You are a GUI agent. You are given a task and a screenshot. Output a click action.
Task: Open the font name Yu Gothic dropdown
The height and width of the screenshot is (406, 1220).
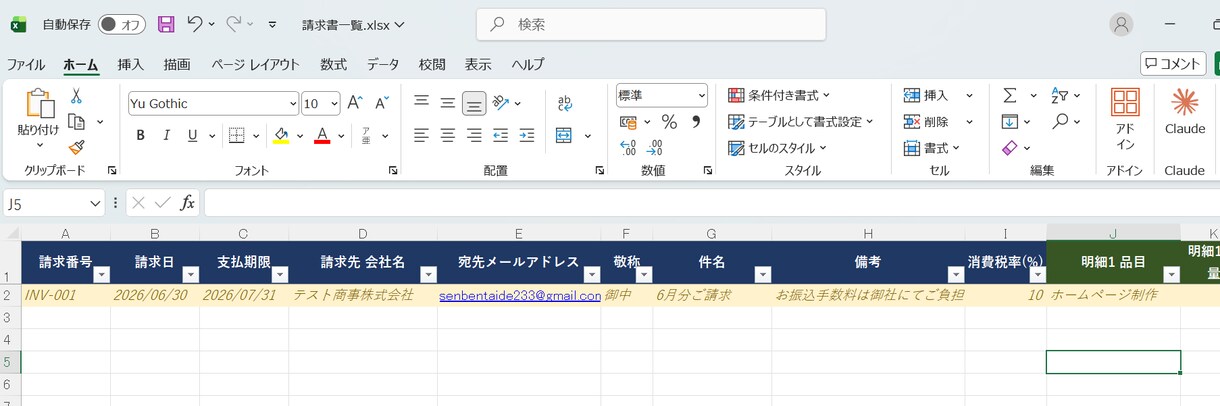pos(293,103)
